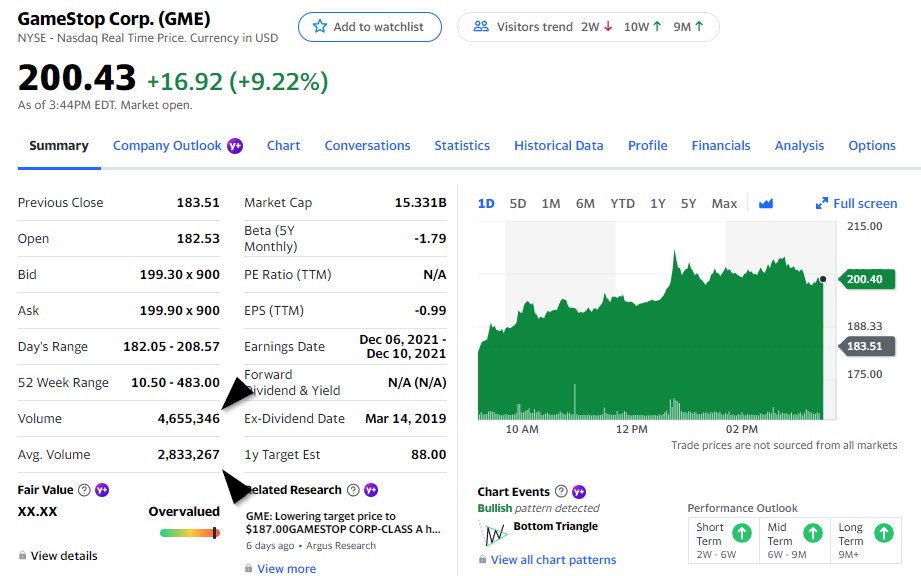The height and width of the screenshot is (576, 921).
Task: Open the GME Lowering target price article
Action: pos(343,523)
